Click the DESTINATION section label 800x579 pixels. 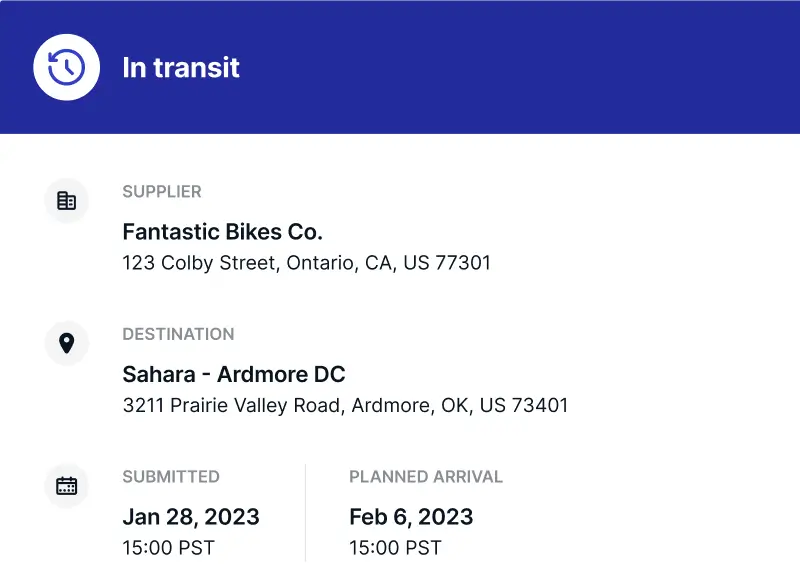point(178,334)
